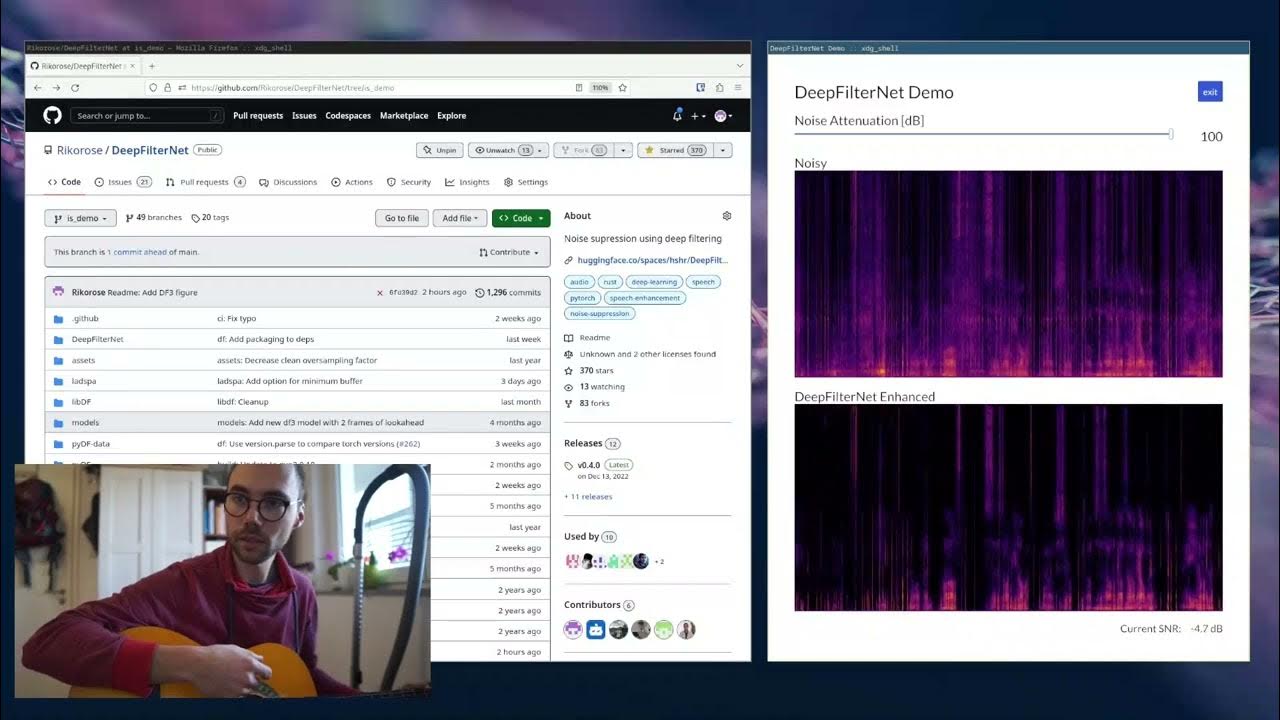Open the 49 branches link
Image resolution: width=1280 pixels, height=720 pixels.
(153, 218)
